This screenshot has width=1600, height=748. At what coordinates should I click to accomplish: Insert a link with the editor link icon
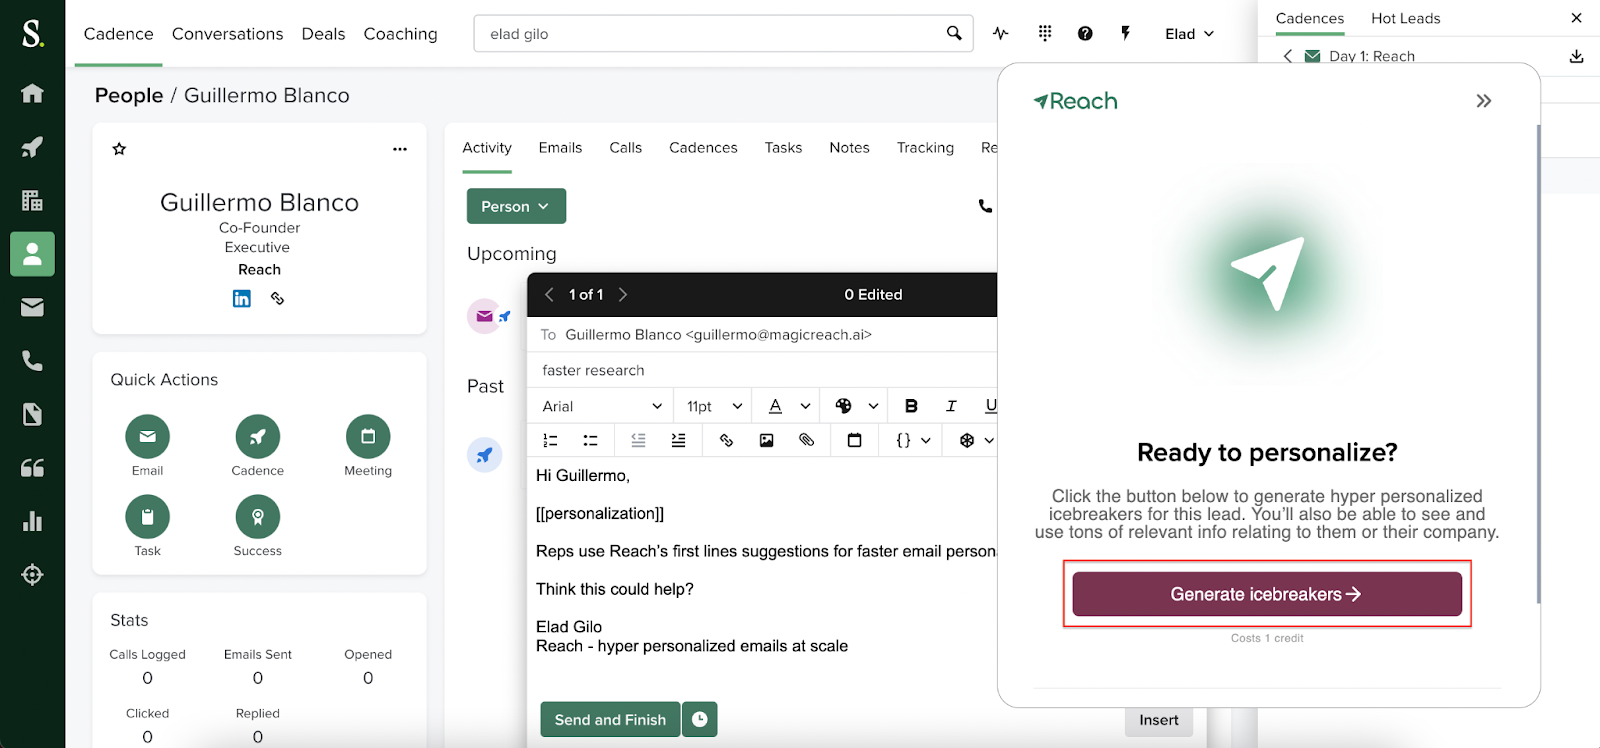[x=727, y=440]
